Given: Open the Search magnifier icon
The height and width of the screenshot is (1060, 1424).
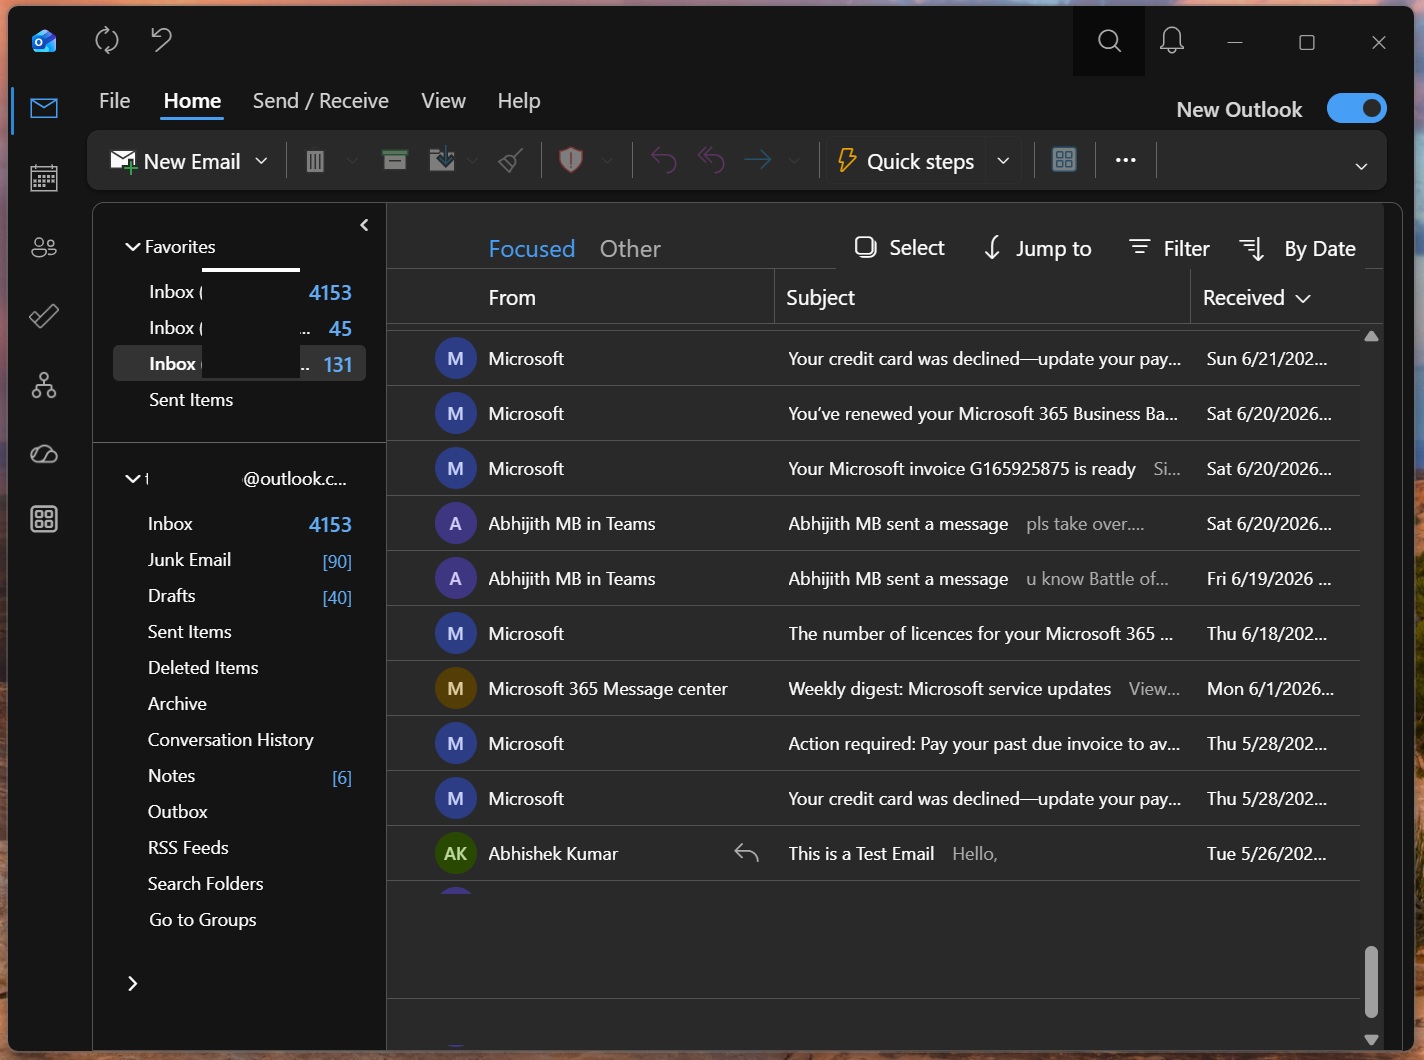Looking at the screenshot, I should pos(1109,41).
